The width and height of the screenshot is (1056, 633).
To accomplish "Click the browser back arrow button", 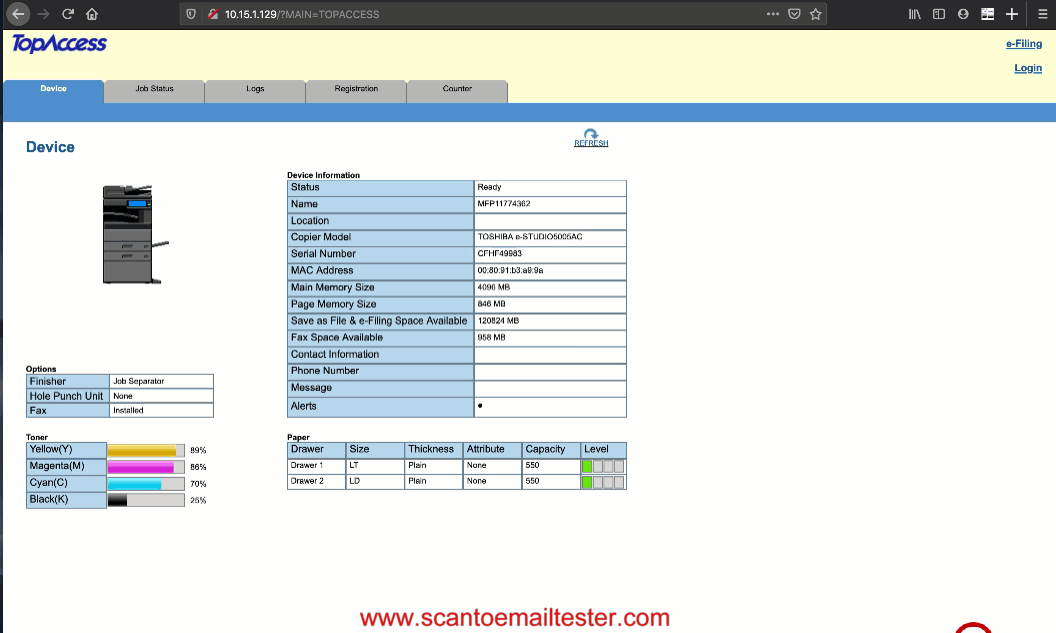I will pos(18,14).
